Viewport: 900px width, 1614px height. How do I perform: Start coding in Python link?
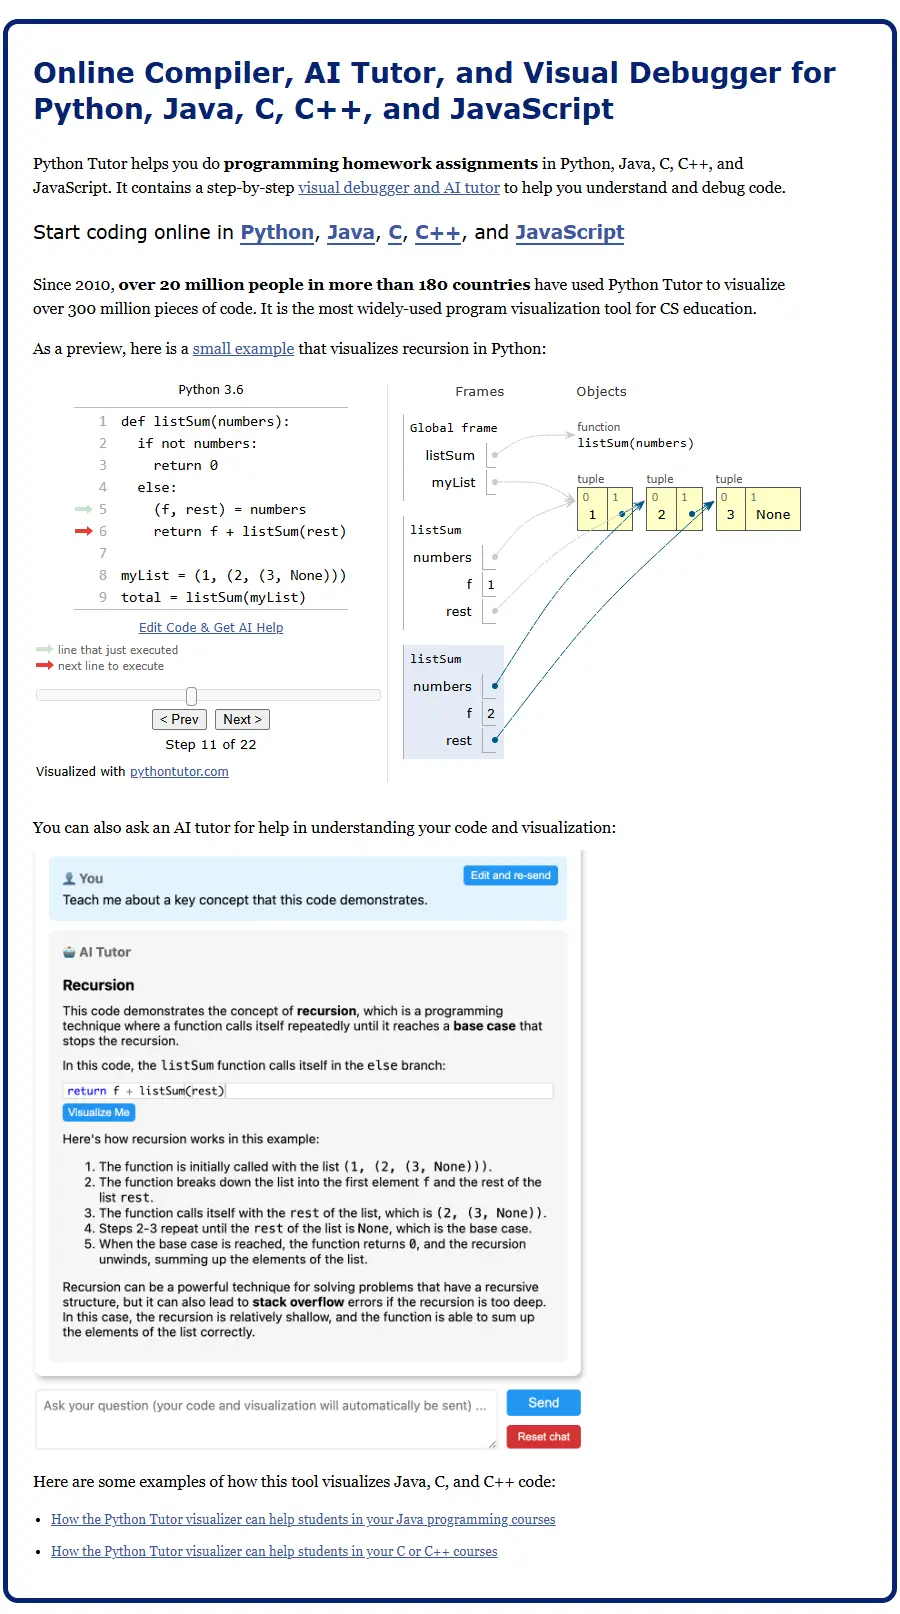pyautogui.click(x=278, y=233)
